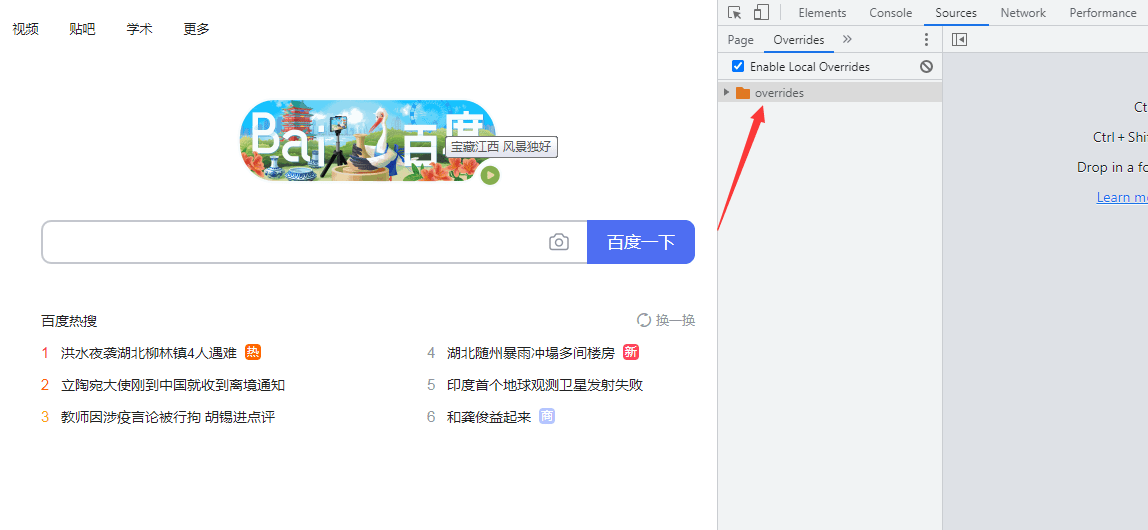Expand the overrides folder arrow
Viewport: 1148px width, 530px height.
(x=726, y=92)
